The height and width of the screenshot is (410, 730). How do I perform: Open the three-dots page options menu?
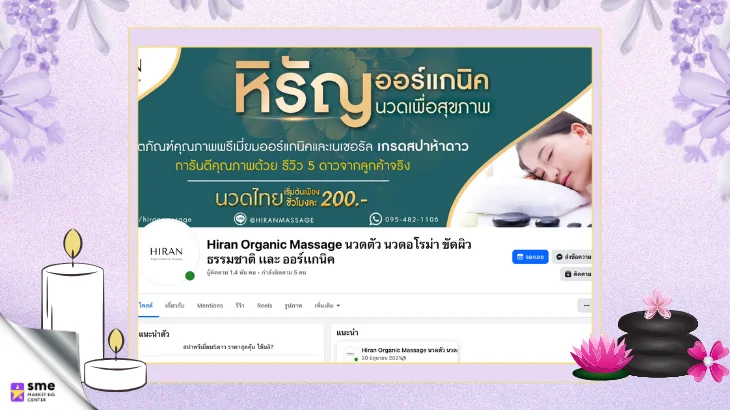[x=585, y=306]
